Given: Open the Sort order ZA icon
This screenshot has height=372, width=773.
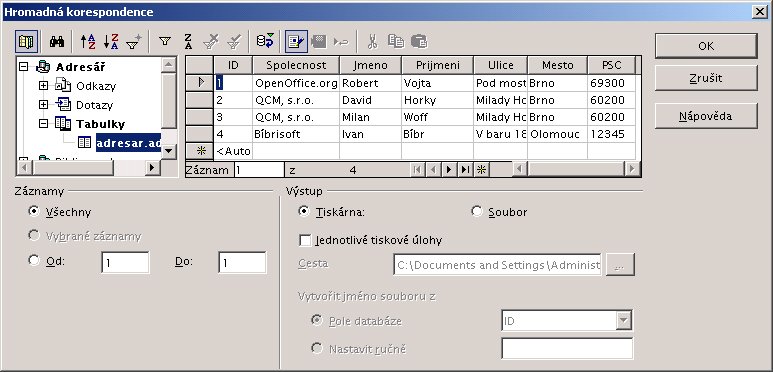Looking at the screenshot, I should 188,41.
